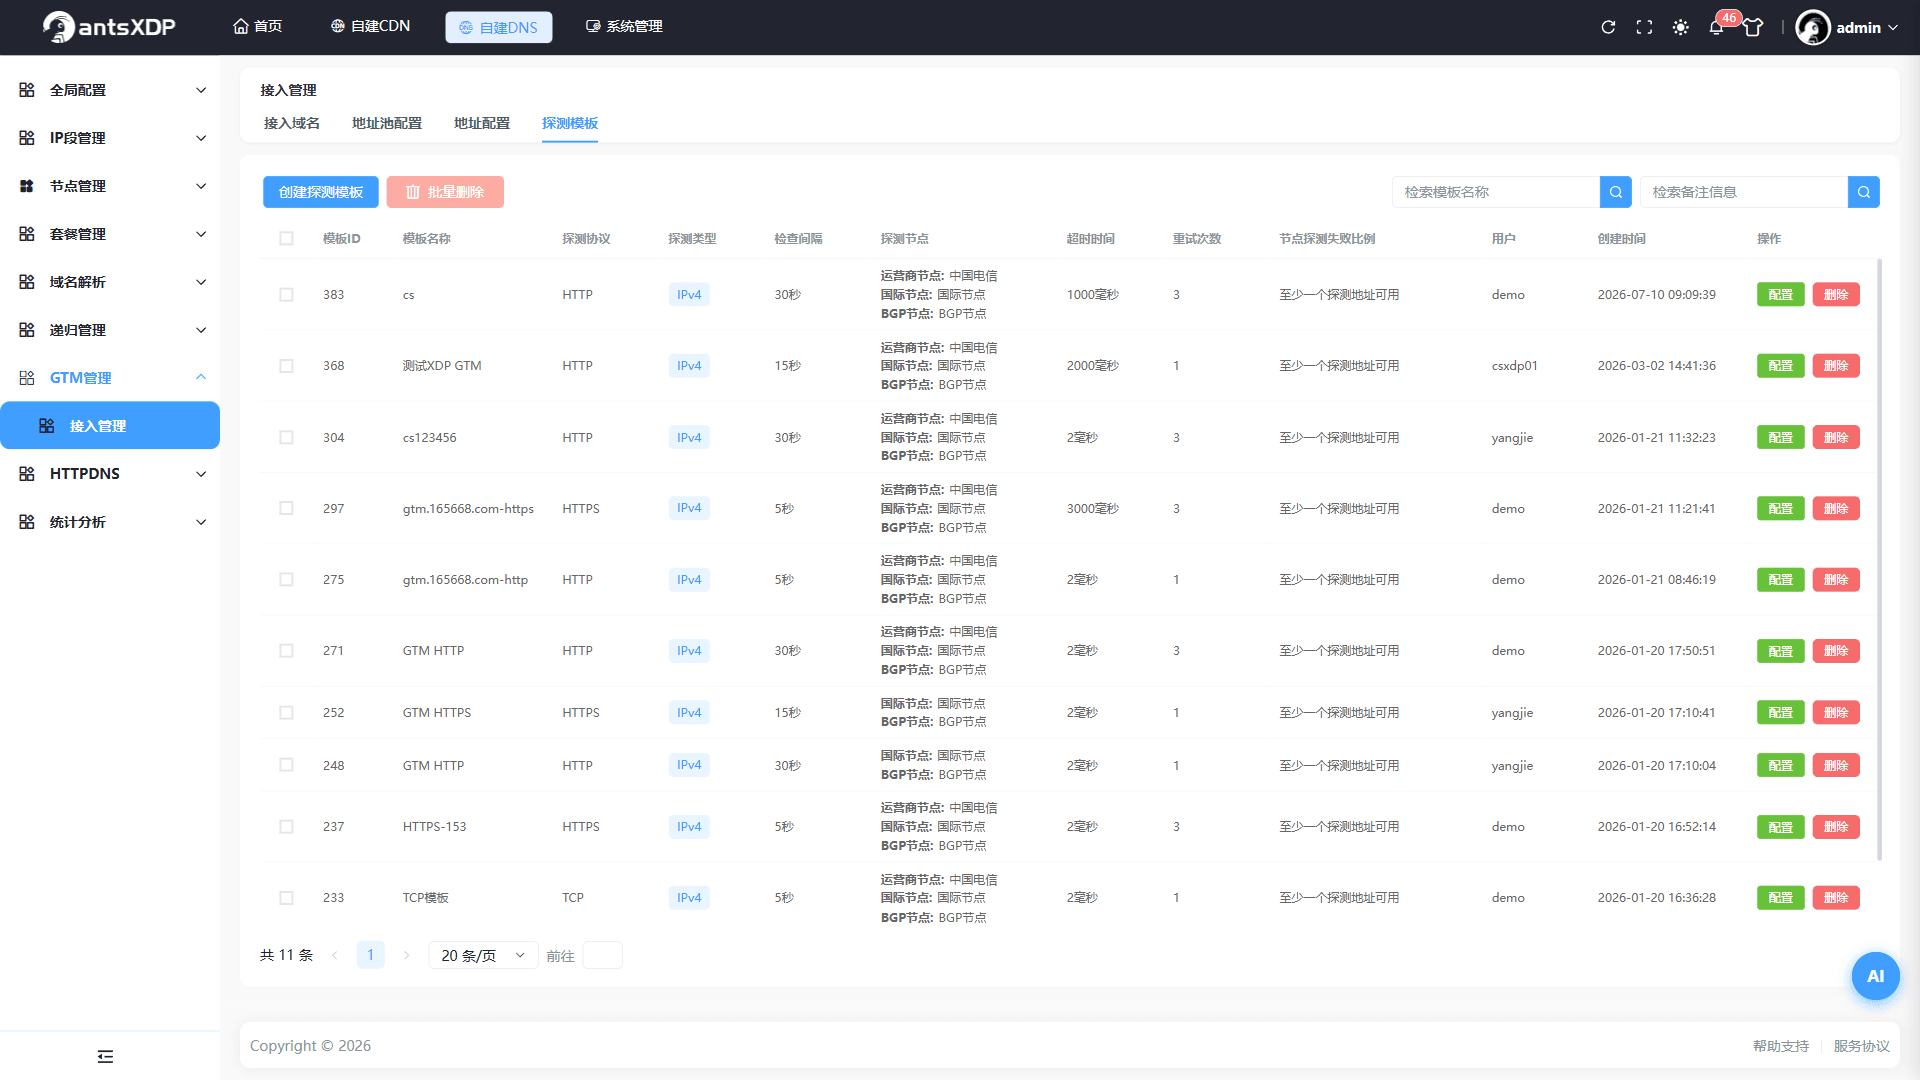Open the AI assistant floating button
This screenshot has height=1080, width=1920.
pos(1875,976)
